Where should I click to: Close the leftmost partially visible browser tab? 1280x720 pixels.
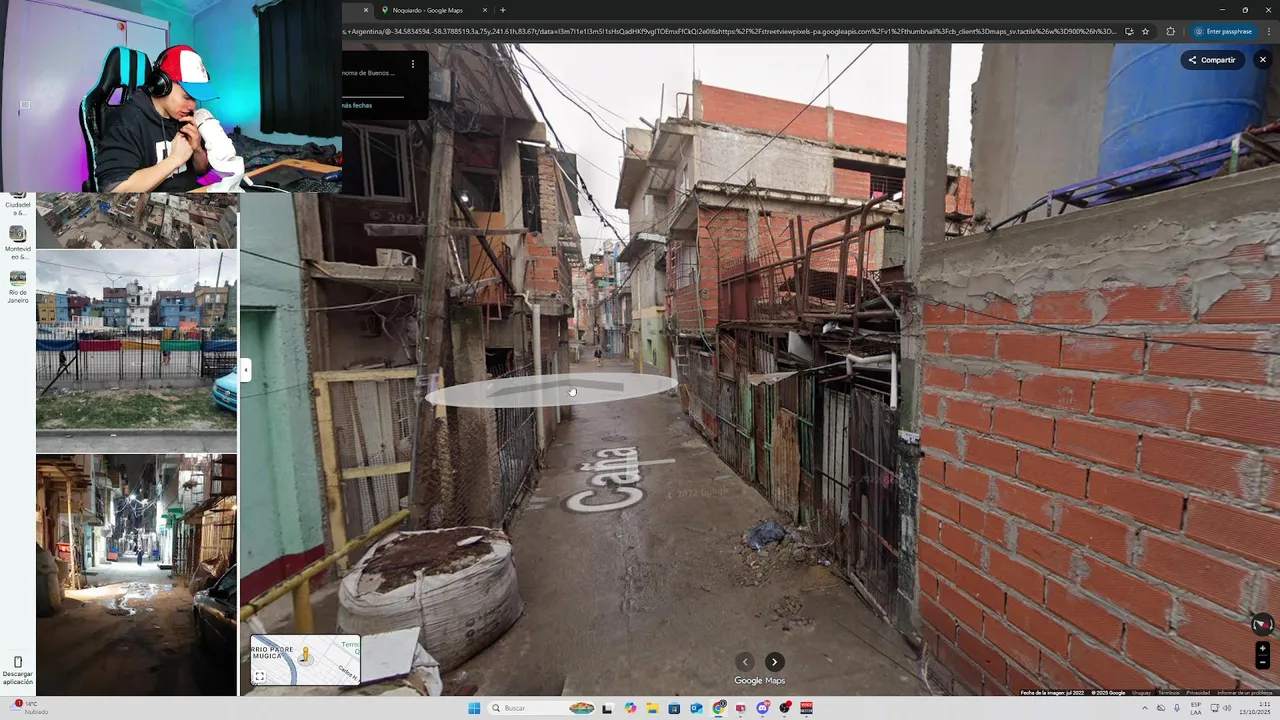[x=365, y=10]
